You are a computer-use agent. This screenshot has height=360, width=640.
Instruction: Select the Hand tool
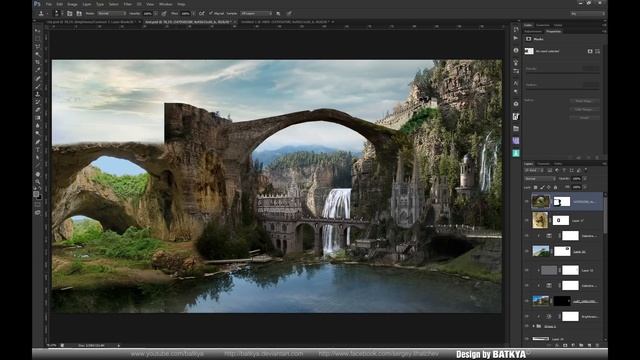[38, 174]
